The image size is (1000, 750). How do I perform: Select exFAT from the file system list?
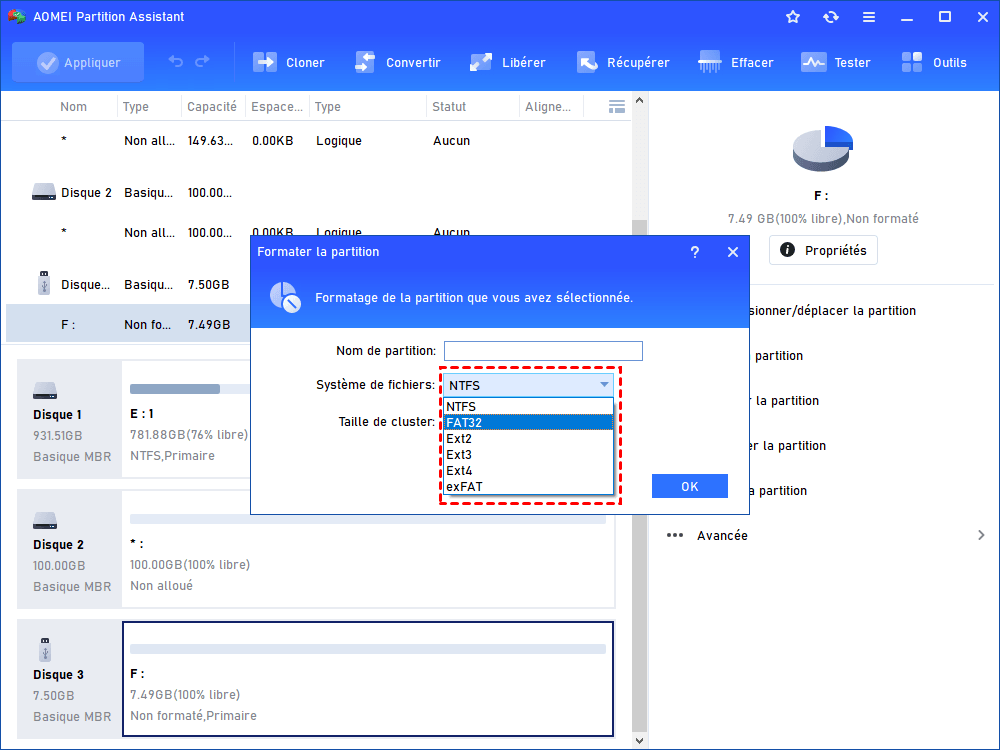(x=528, y=486)
